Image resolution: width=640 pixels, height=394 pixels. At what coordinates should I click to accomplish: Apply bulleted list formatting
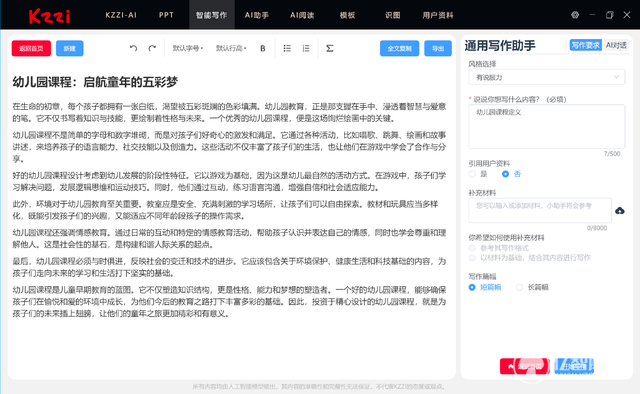point(287,48)
